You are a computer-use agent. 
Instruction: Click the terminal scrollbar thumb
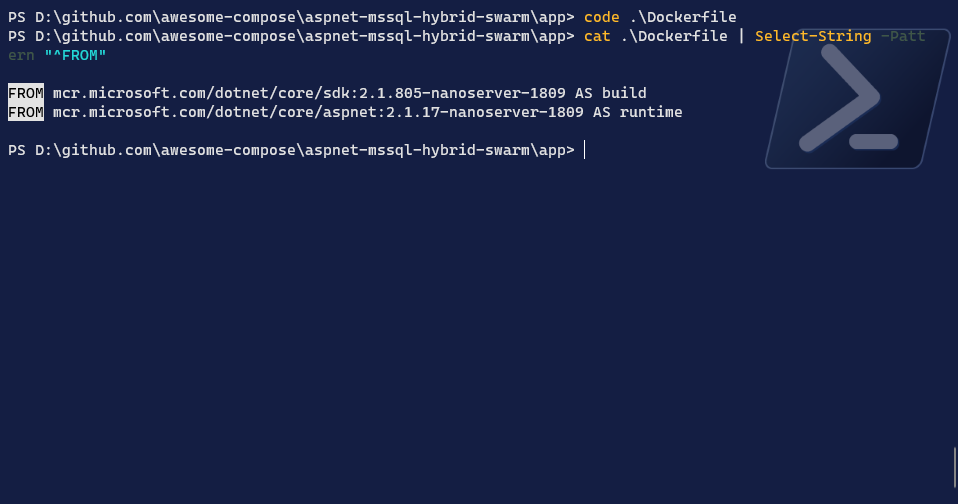tap(954, 466)
